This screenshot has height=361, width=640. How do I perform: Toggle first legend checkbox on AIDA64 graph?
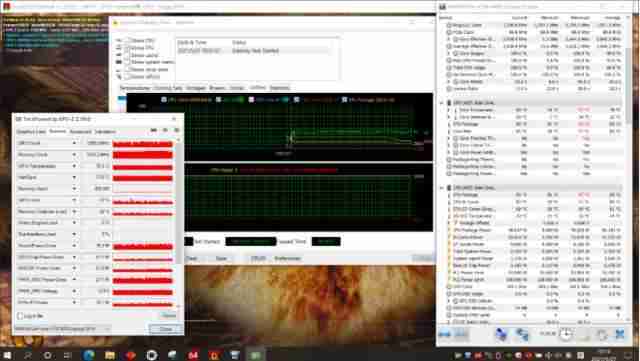click(x=164, y=100)
